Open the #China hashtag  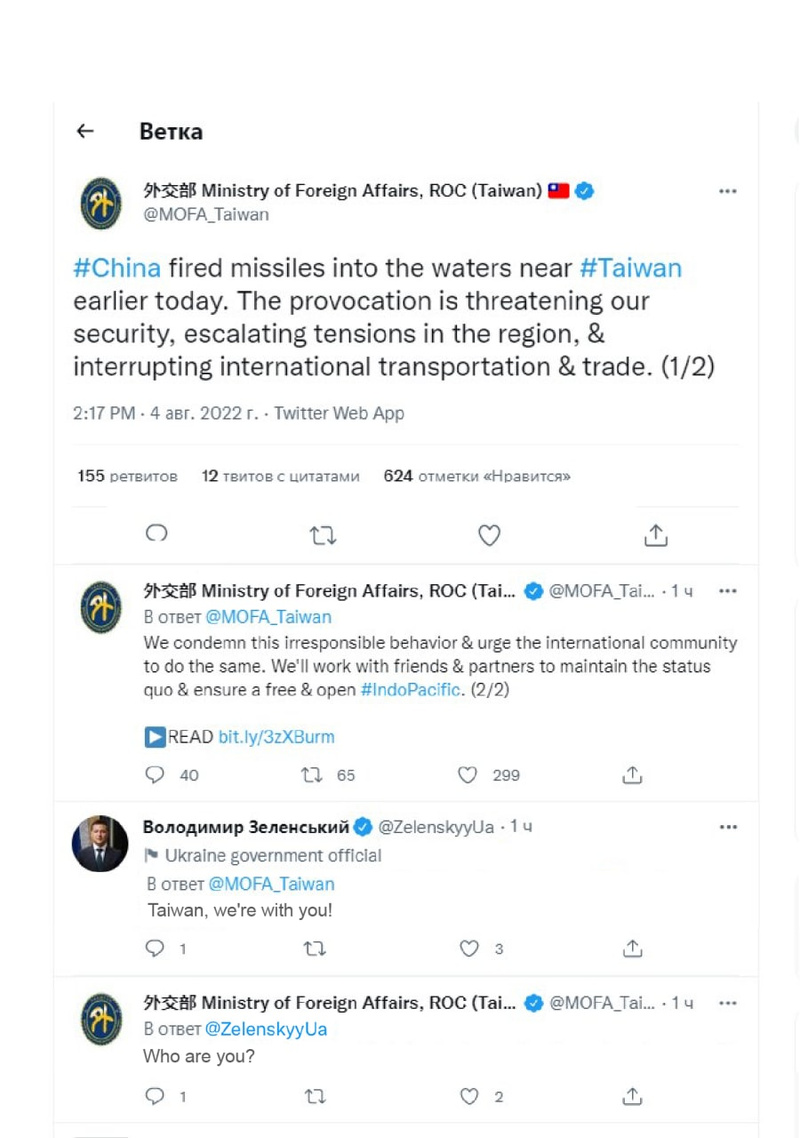pyautogui.click(x=117, y=268)
